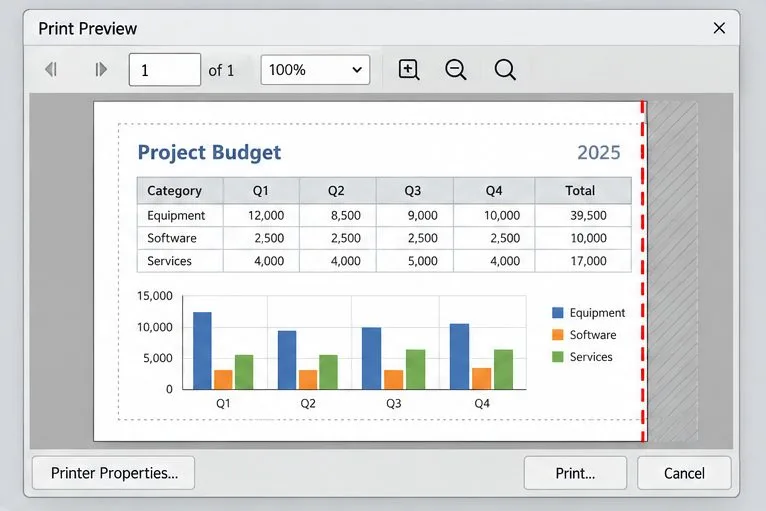Click the 2025 year text
This screenshot has width=766, height=511.
pos(598,153)
